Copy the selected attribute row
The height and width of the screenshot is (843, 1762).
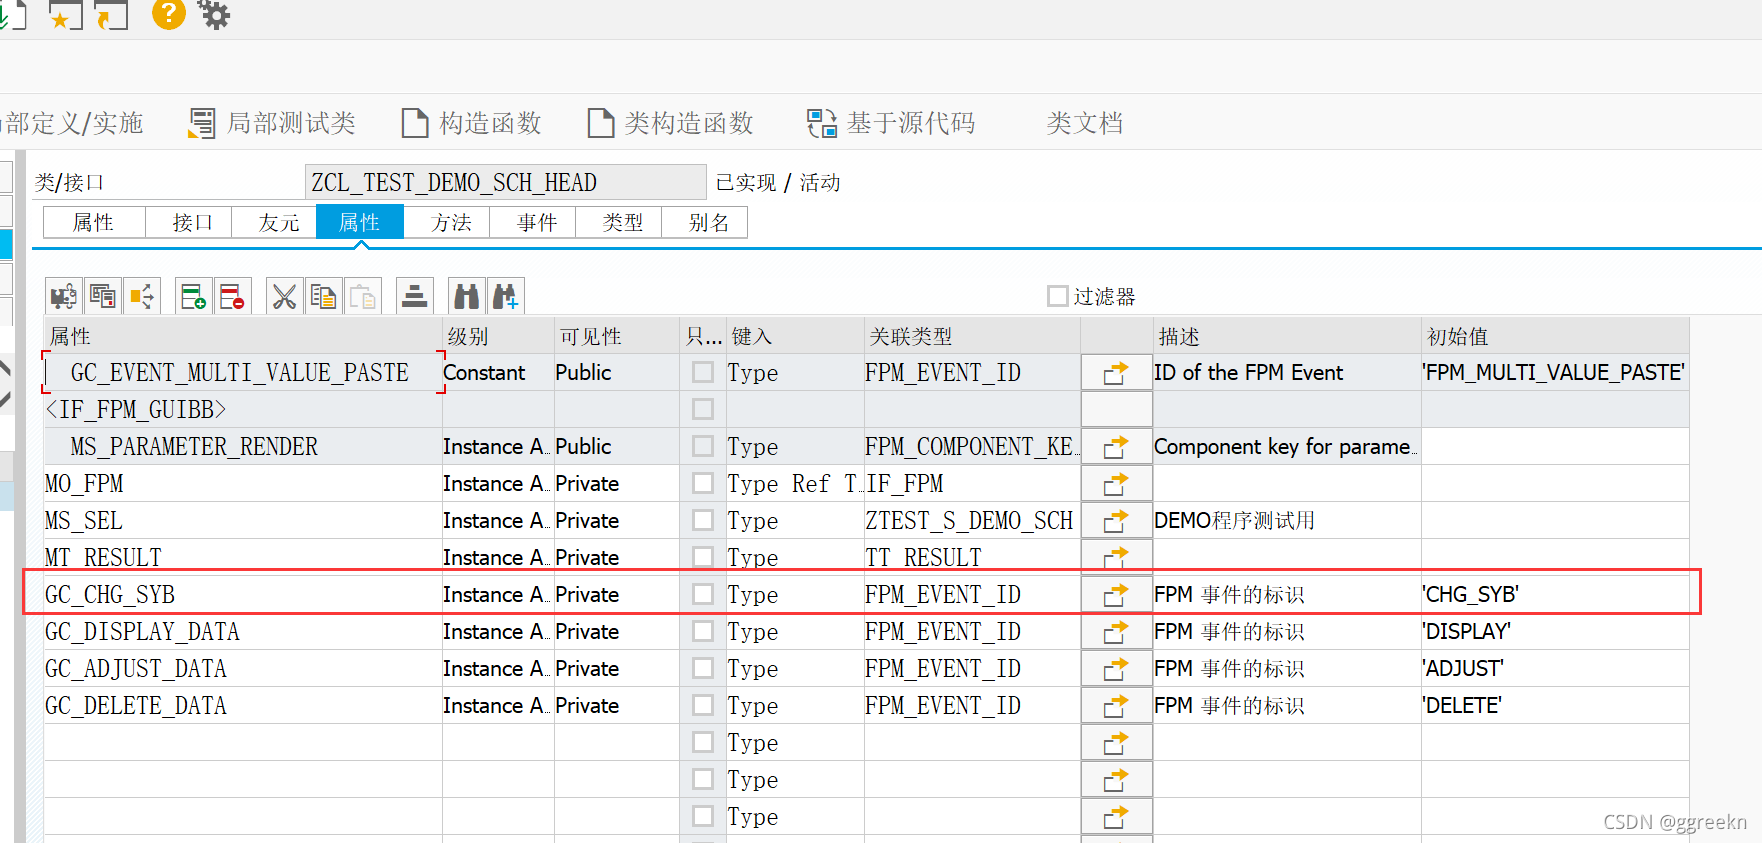[x=323, y=296]
